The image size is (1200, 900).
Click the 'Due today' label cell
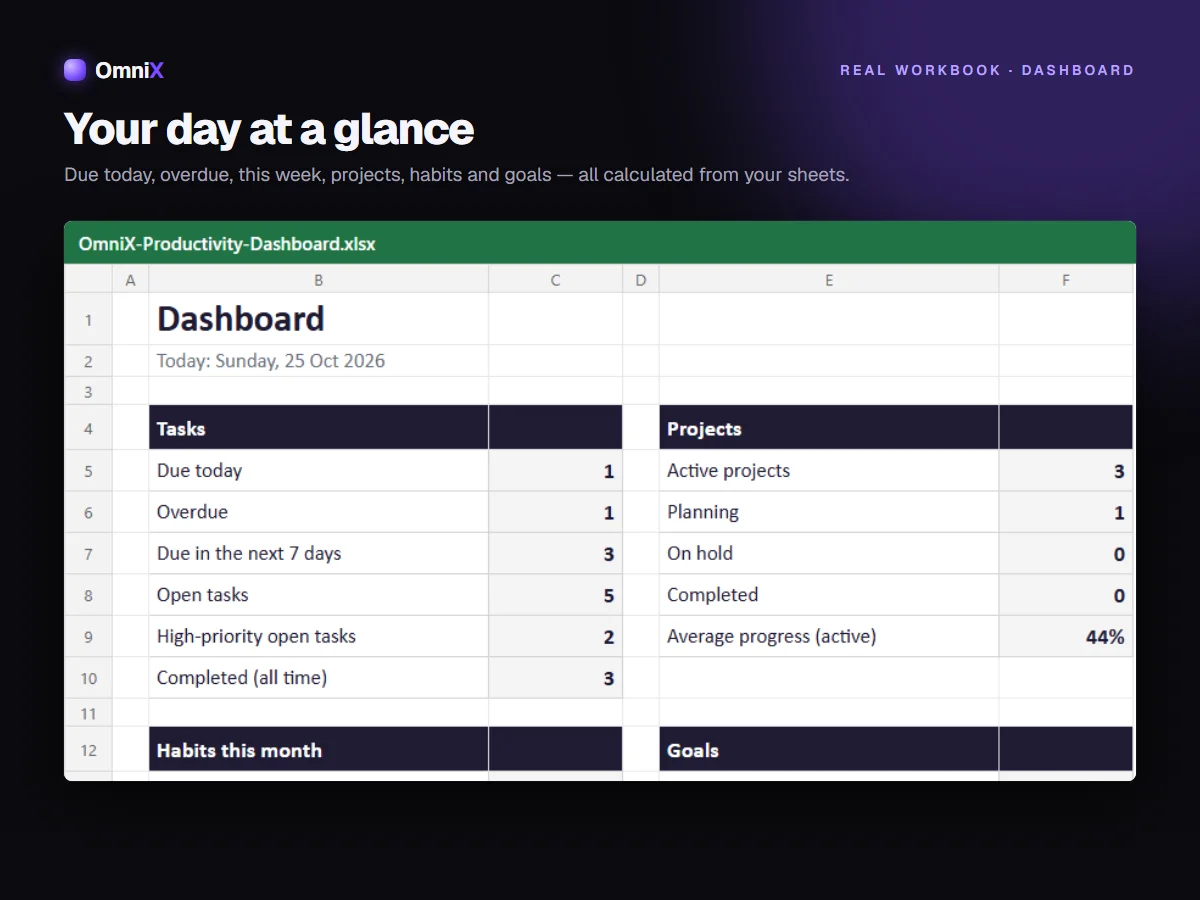tap(318, 471)
